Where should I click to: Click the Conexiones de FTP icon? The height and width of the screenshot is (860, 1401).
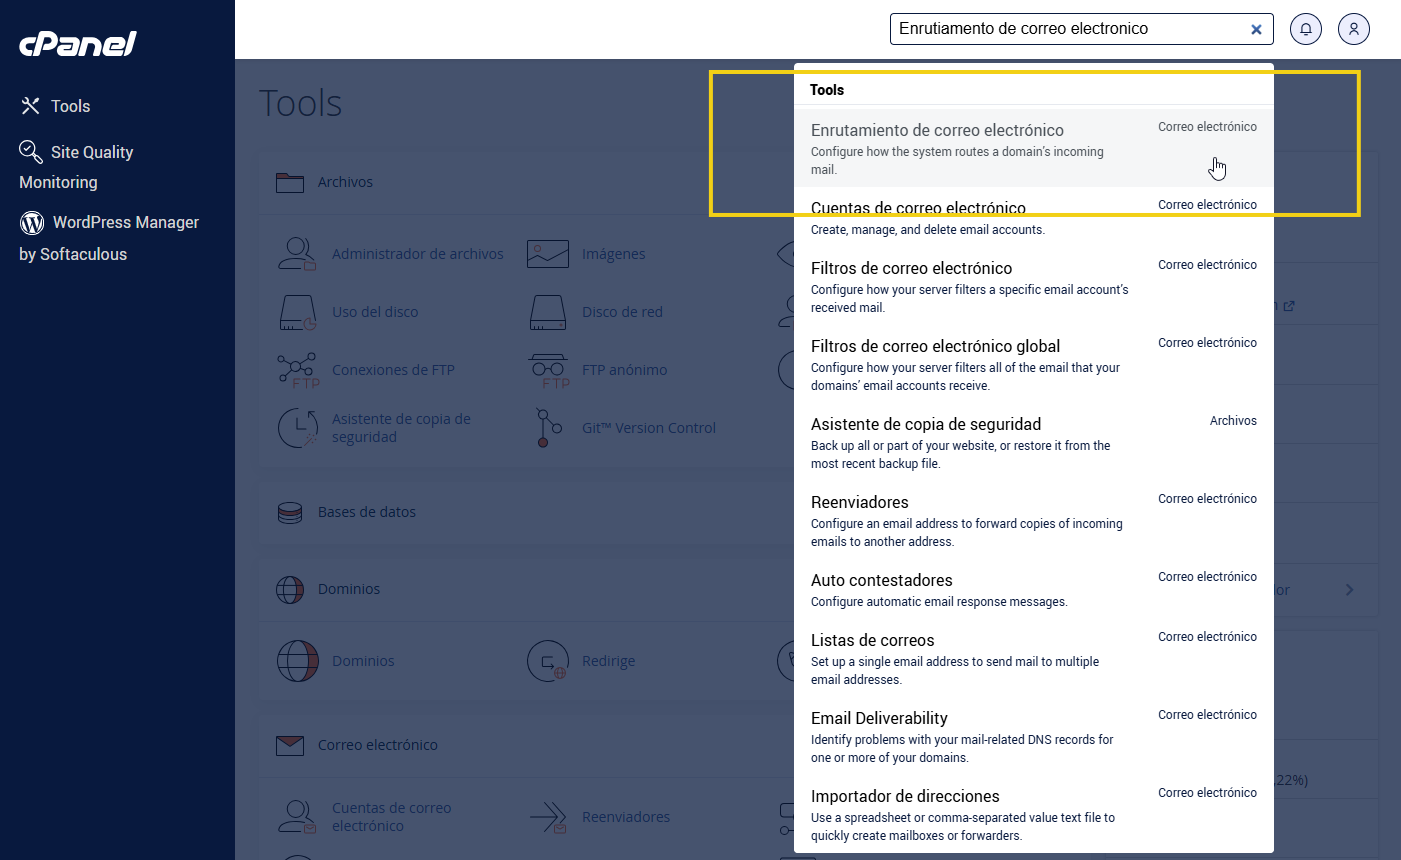tap(297, 370)
